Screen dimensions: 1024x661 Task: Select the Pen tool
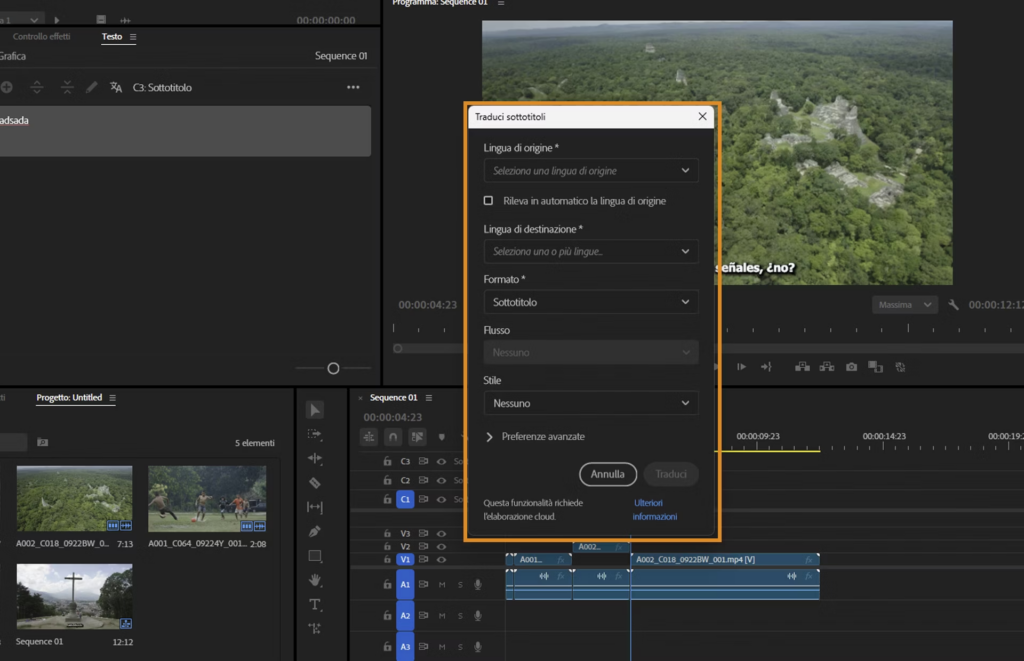[315, 532]
